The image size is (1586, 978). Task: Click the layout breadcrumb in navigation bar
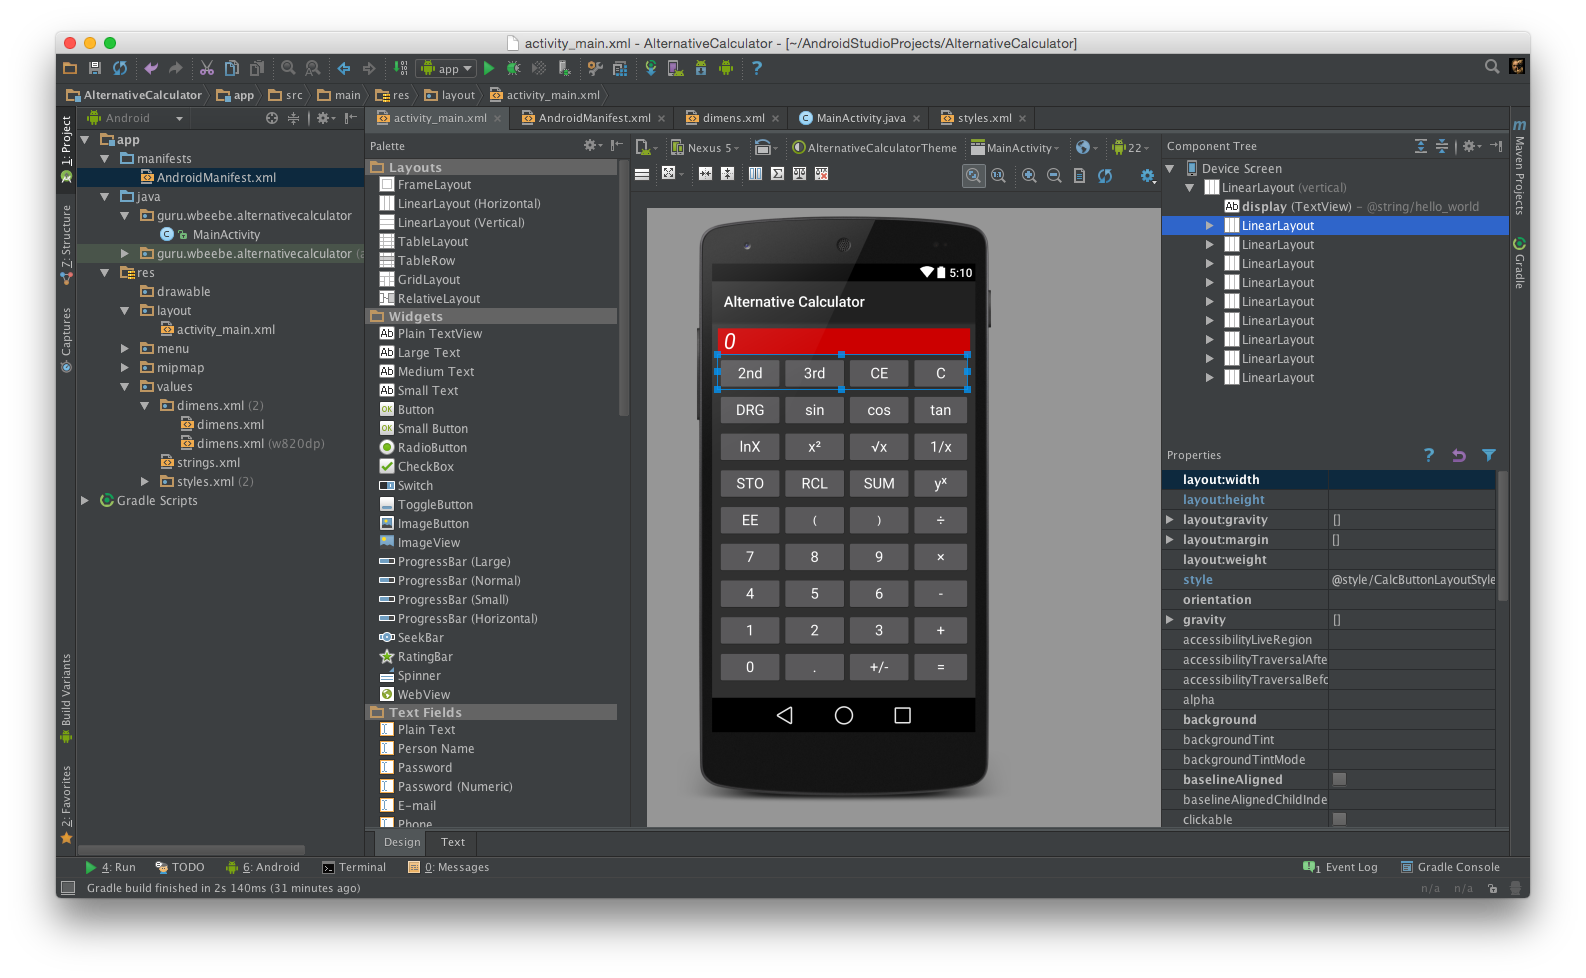tap(450, 95)
